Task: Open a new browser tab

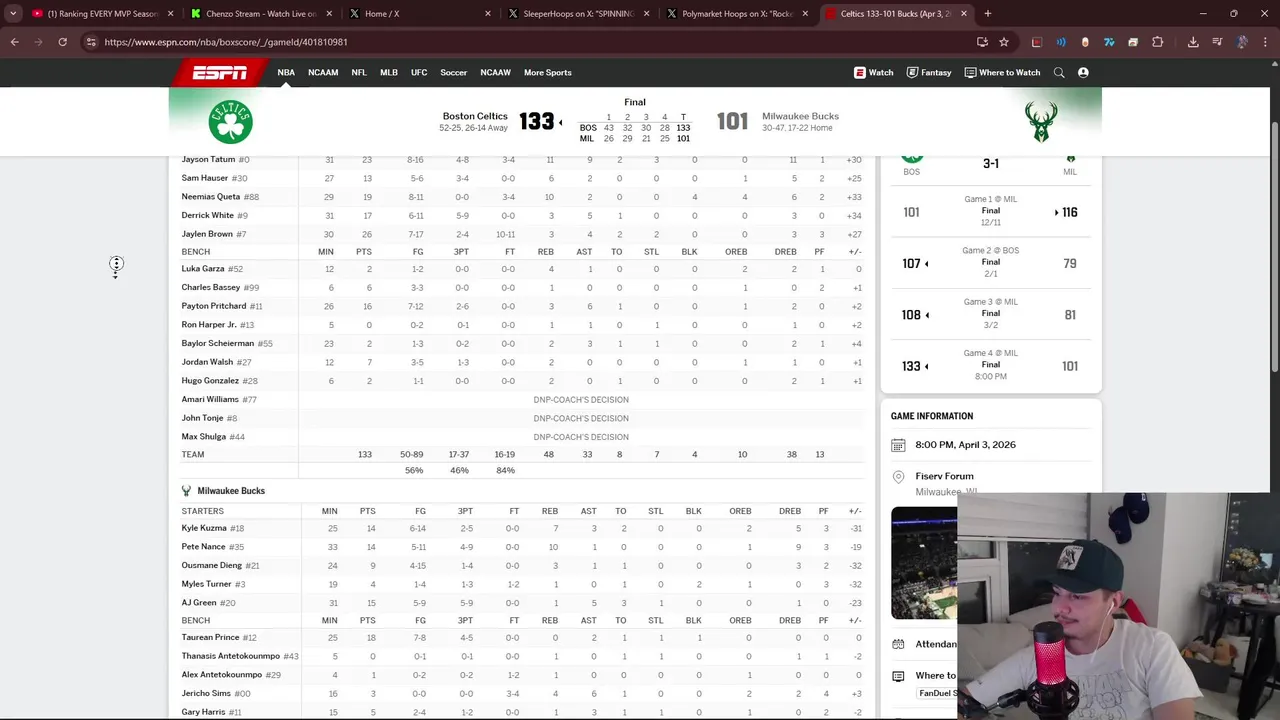Action: coord(988,14)
